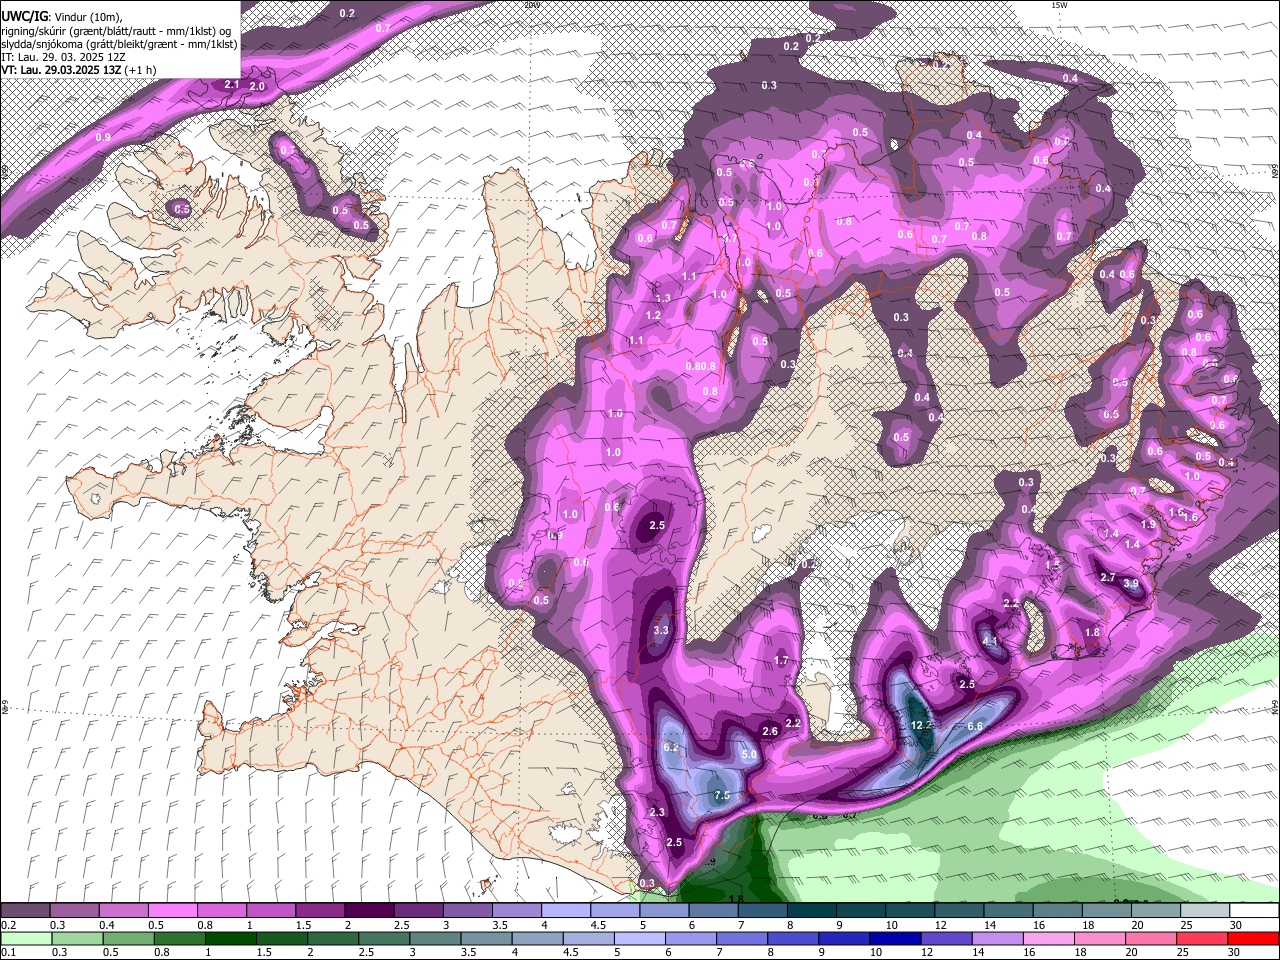Click the 5.0 precipitation value label
Image resolution: width=1280 pixels, height=960 pixels.
(749, 755)
